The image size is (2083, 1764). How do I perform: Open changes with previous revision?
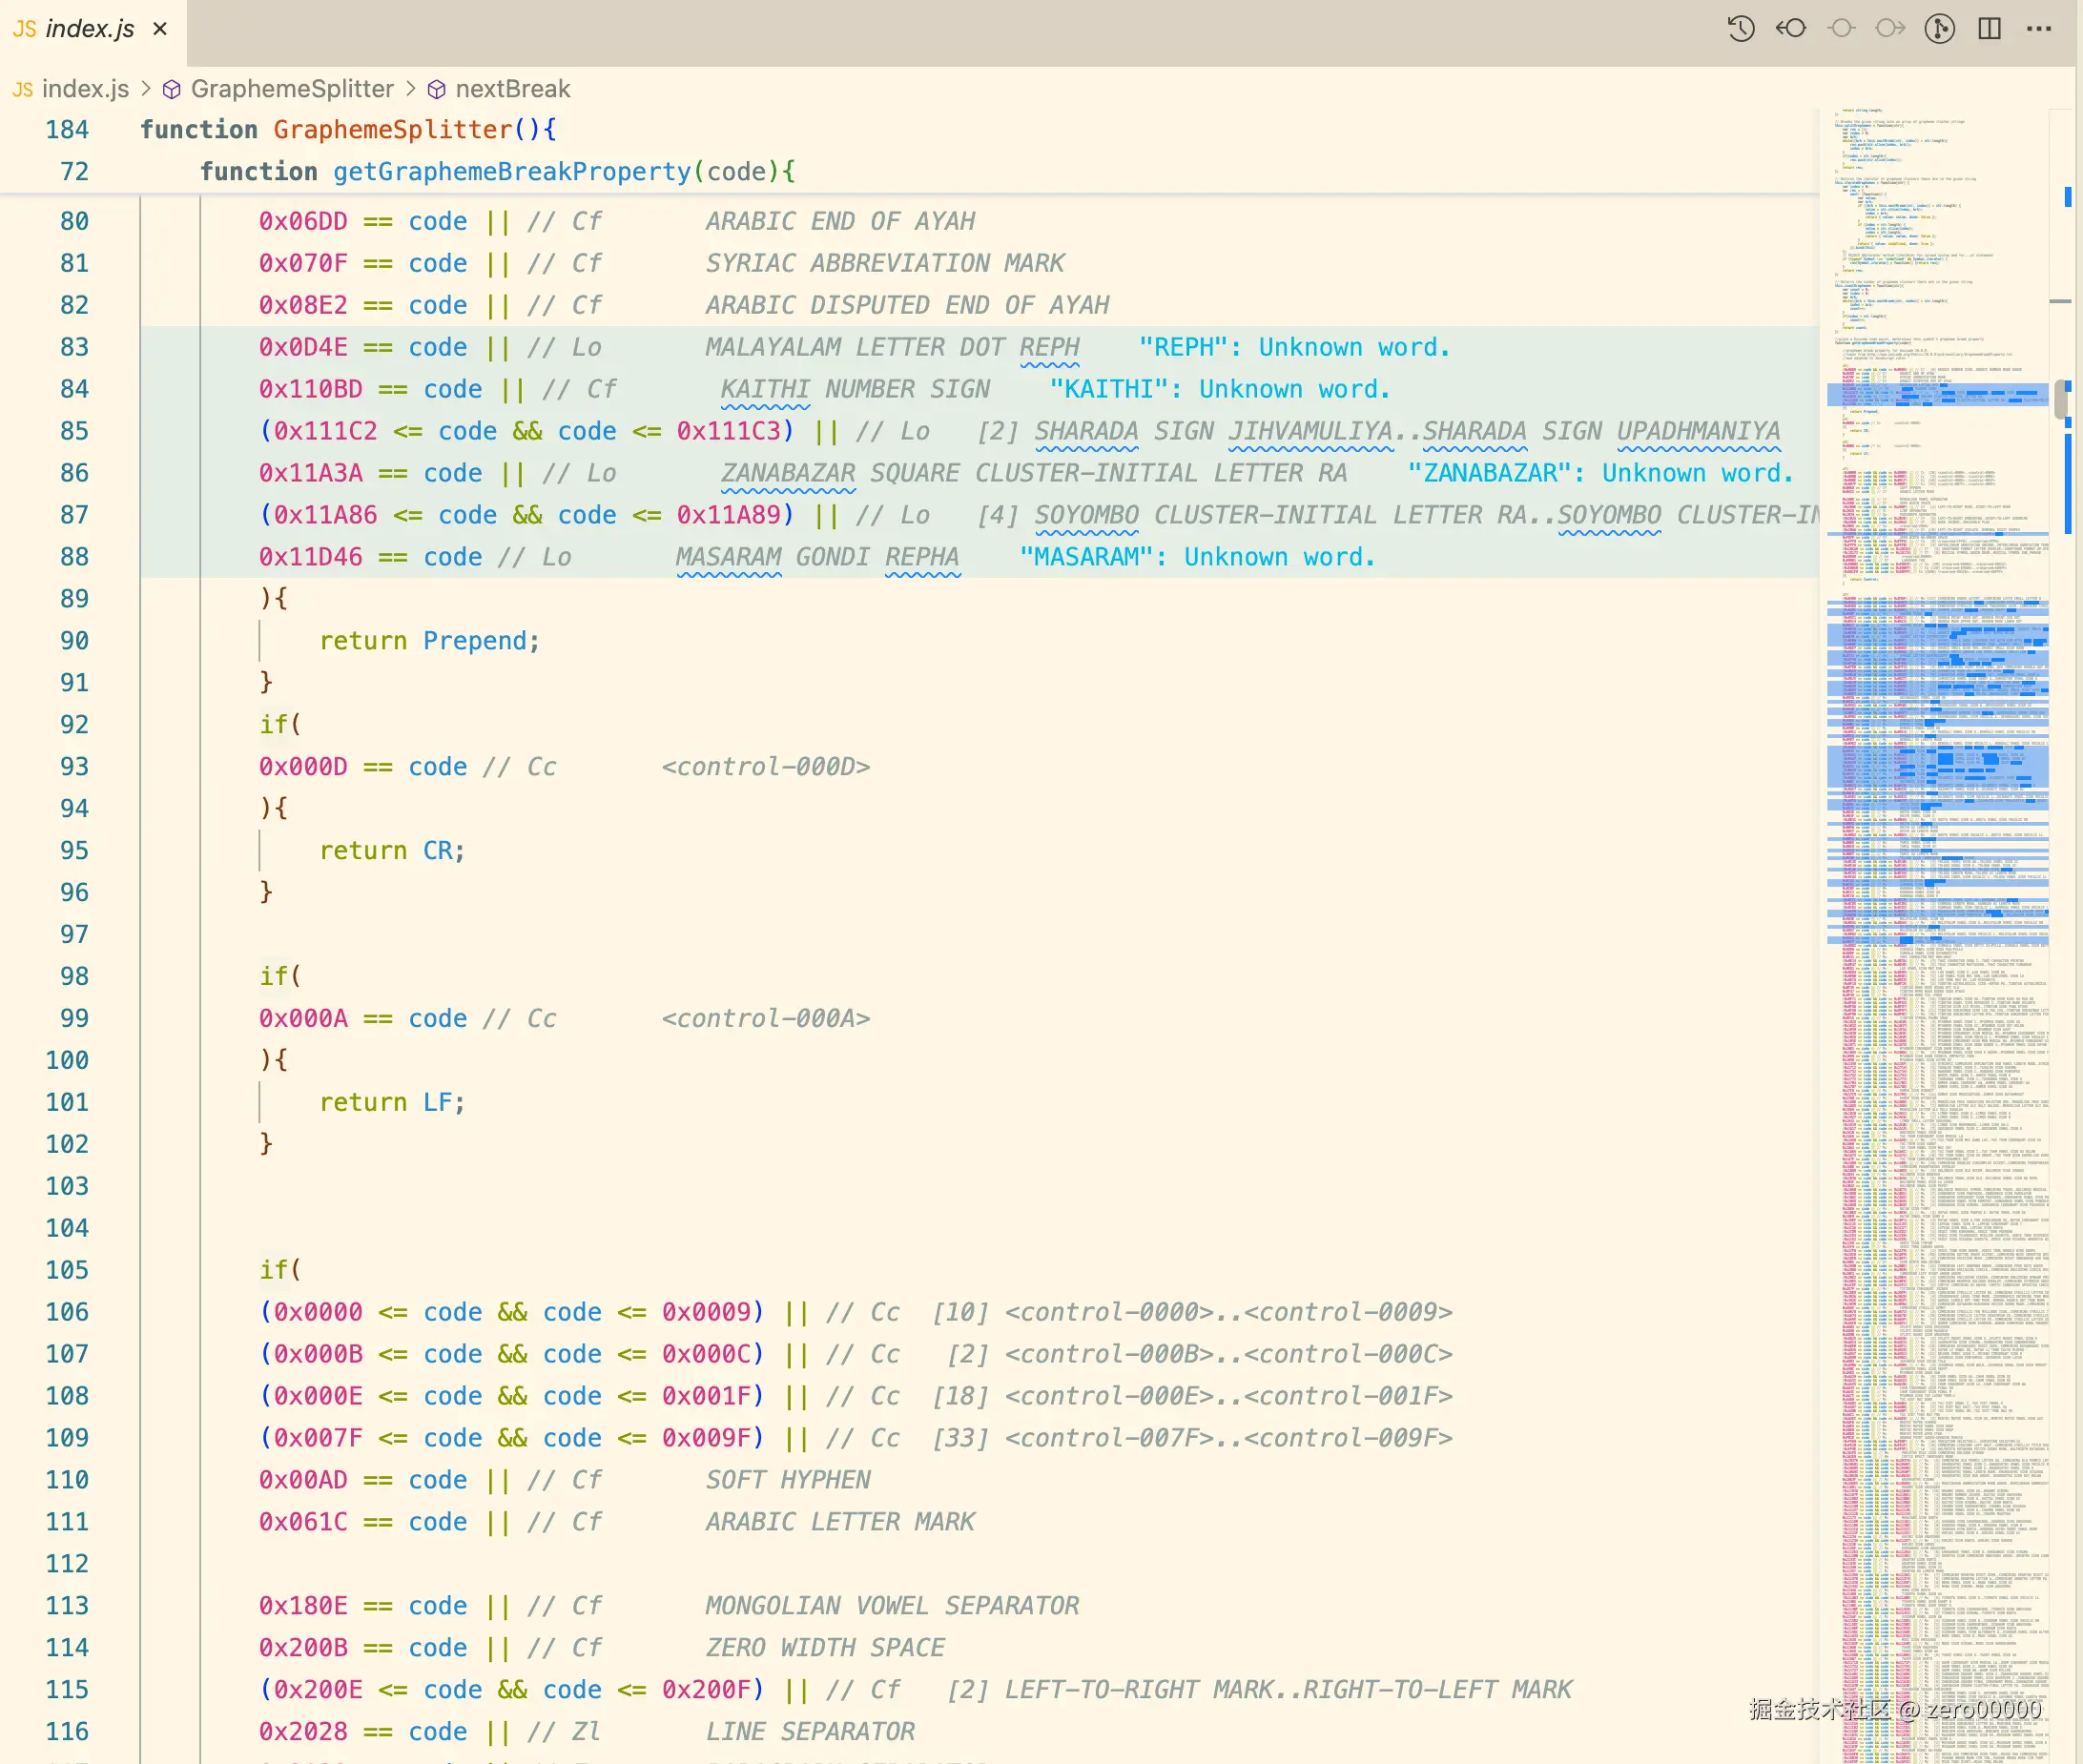tap(1791, 28)
